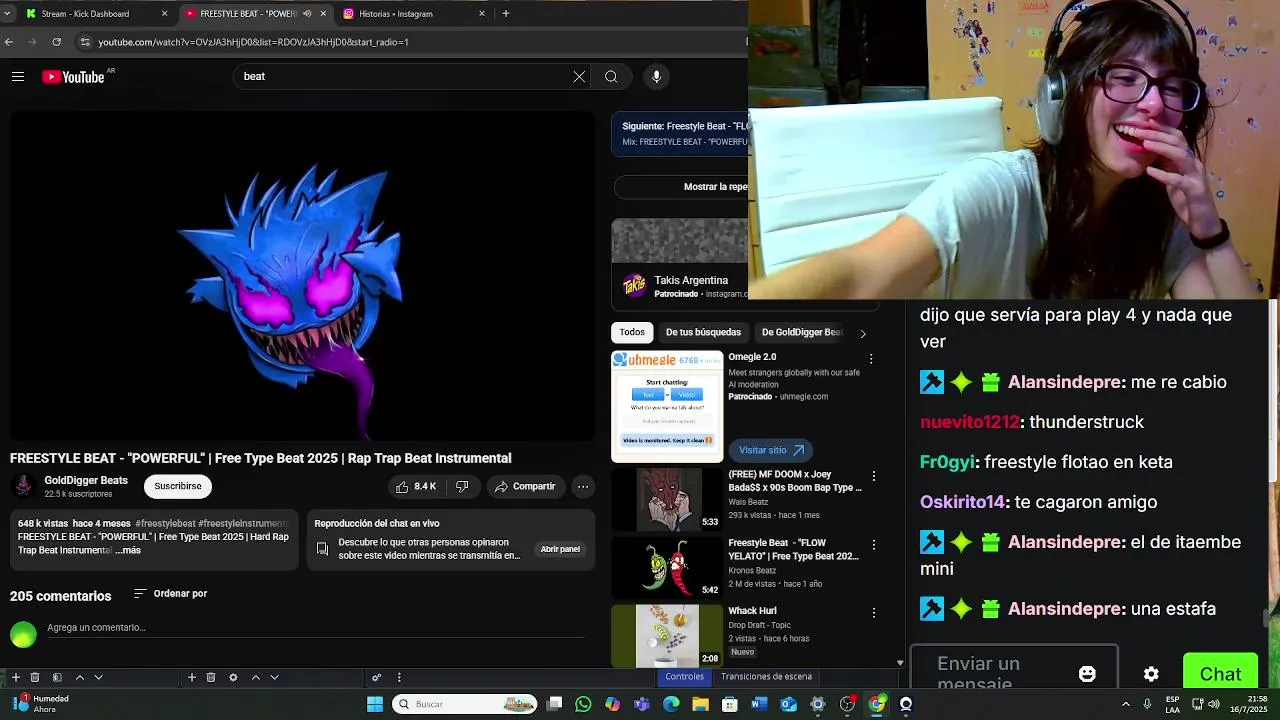This screenshot has width=1280, height=720.
Task: Open a new browser tab
Action: coord(506,14)
